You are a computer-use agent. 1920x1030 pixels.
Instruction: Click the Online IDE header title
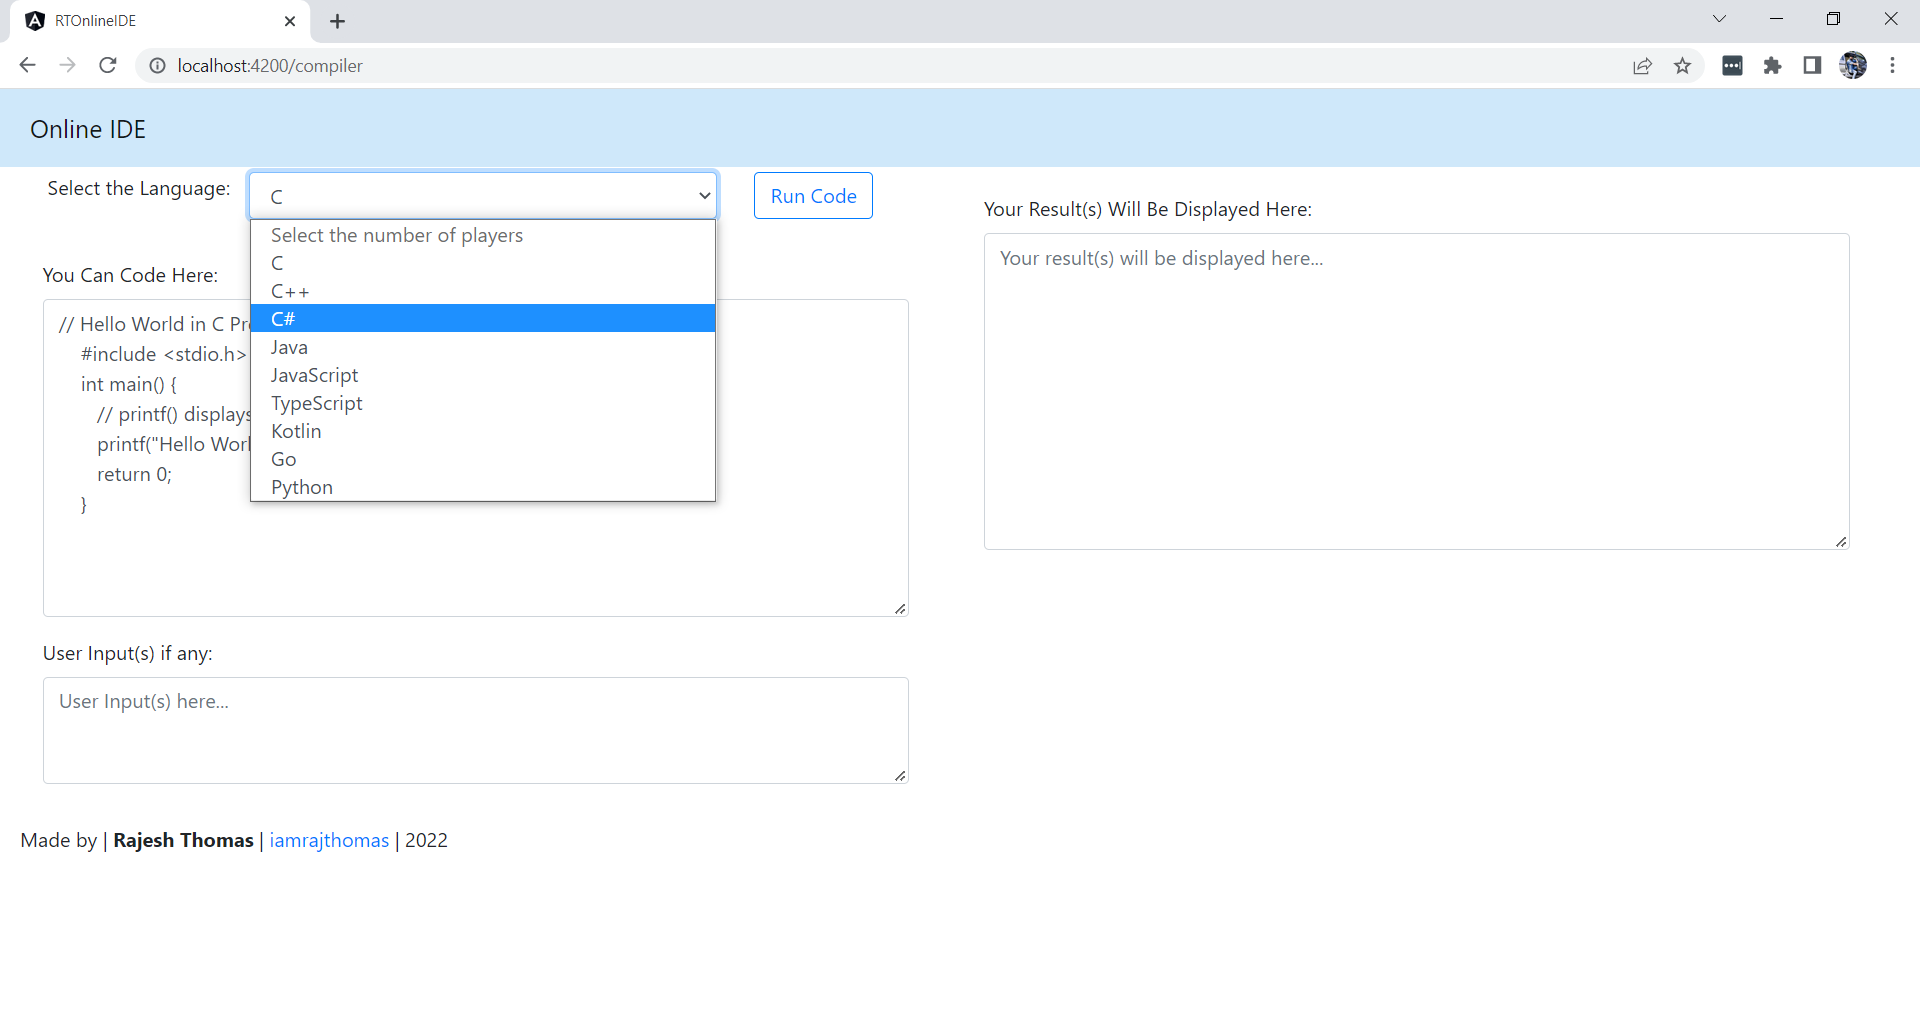pyautogui.click(x=88, y=129)
